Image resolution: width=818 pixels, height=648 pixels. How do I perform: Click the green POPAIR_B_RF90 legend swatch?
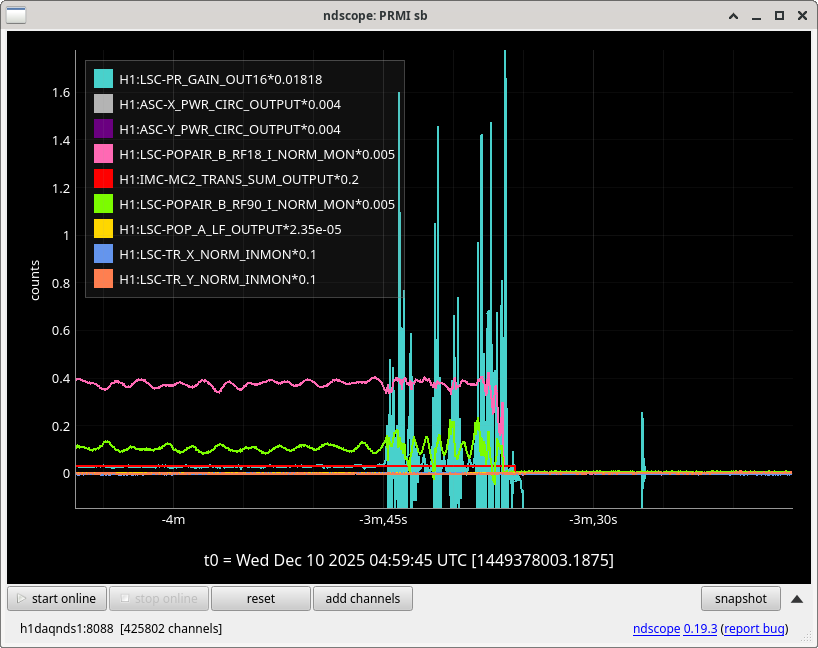(103, 204)
